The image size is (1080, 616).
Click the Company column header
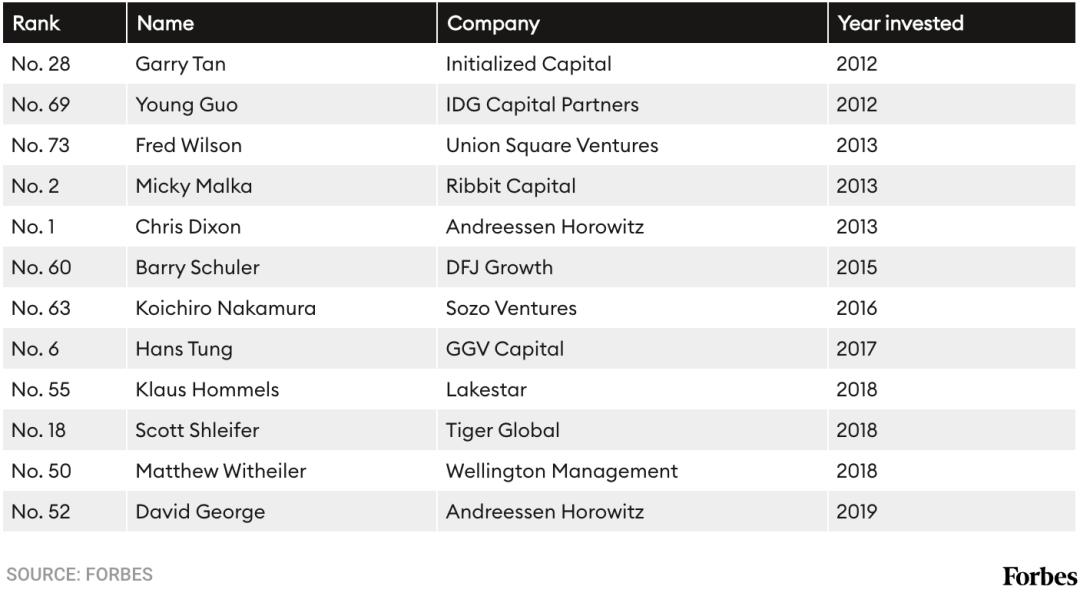click(x=493, y=23)
